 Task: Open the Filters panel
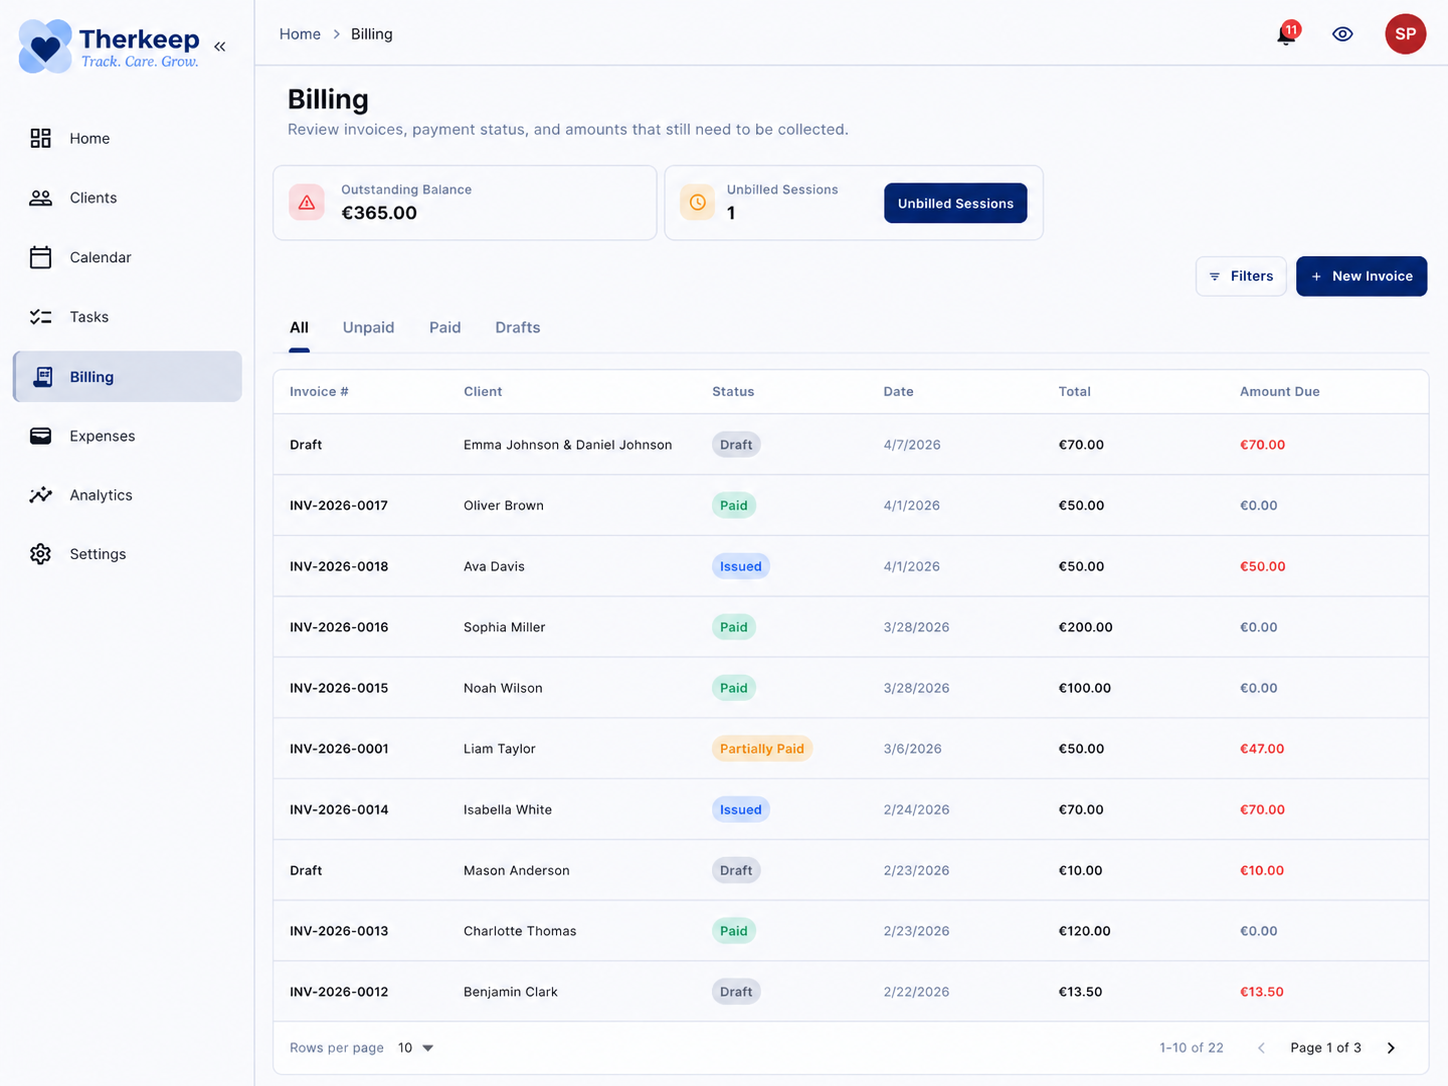click(1241, 276)
